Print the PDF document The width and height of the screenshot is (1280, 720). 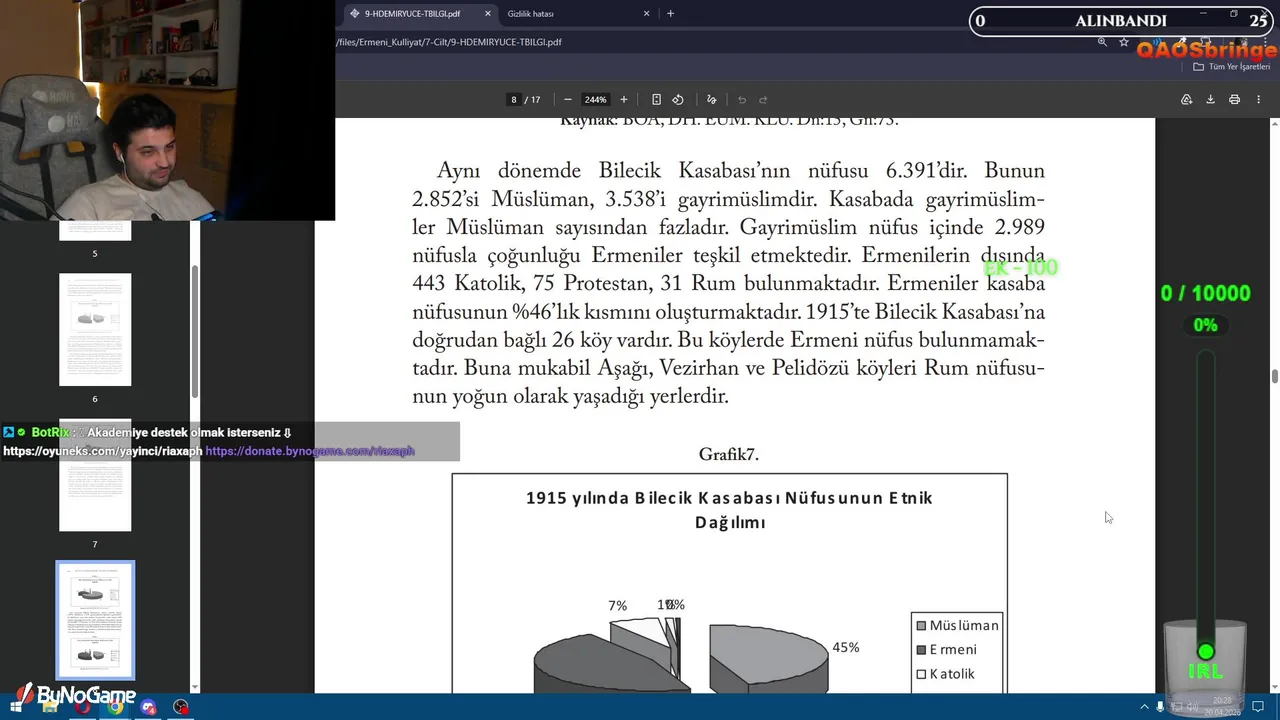coord(1234,100)
